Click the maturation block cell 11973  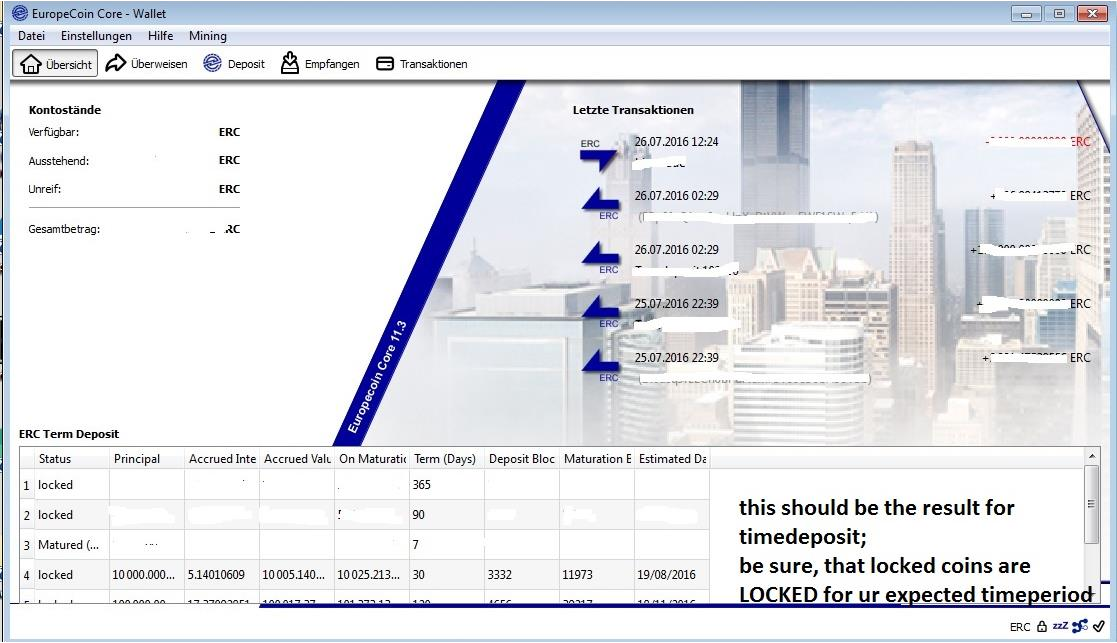click(x=597, y=575)
